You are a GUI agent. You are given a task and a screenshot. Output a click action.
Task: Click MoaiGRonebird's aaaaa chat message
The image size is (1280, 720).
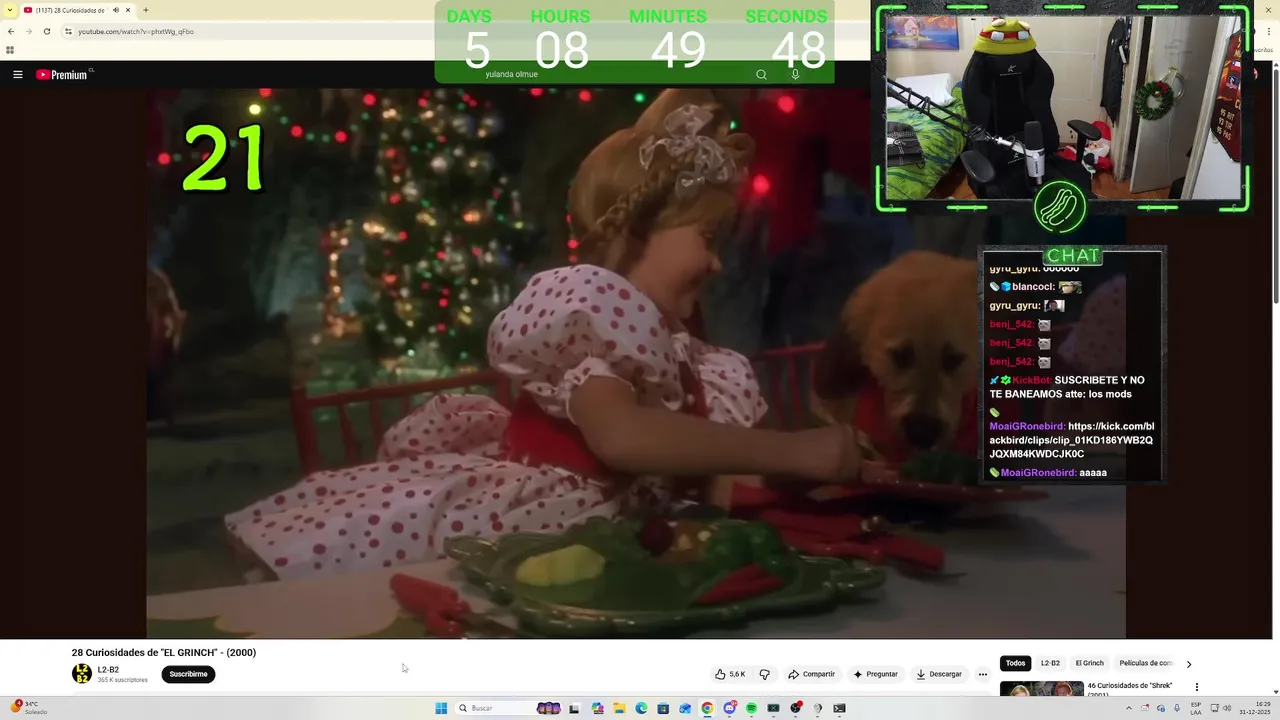click(1048, 473)
